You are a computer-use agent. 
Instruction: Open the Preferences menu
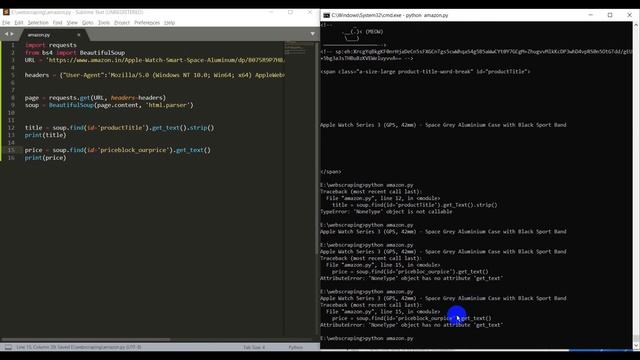coord(147,22)
